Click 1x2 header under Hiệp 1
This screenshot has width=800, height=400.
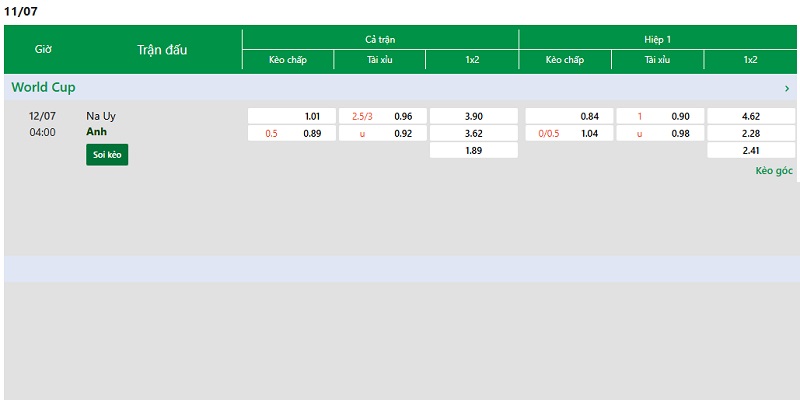[750, 60]
